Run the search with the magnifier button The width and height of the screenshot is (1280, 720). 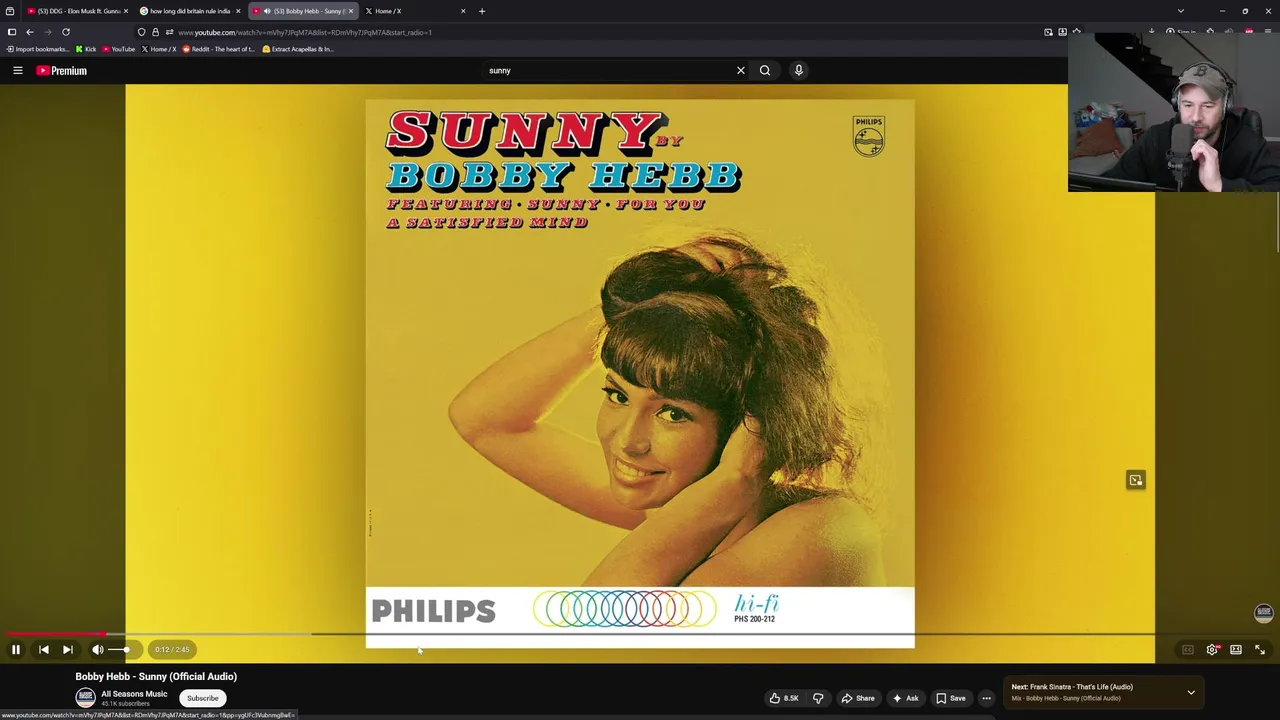point(765,70)
